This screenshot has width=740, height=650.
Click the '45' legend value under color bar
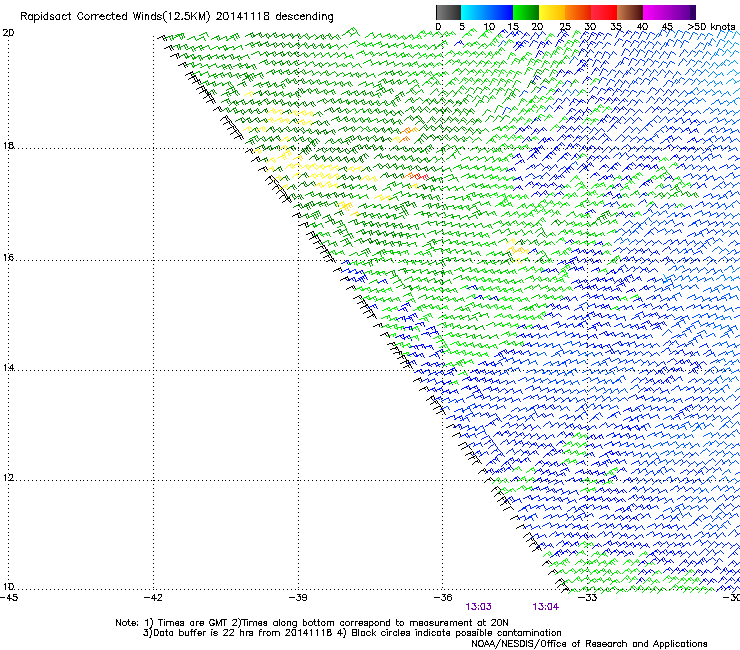point(667,27)
